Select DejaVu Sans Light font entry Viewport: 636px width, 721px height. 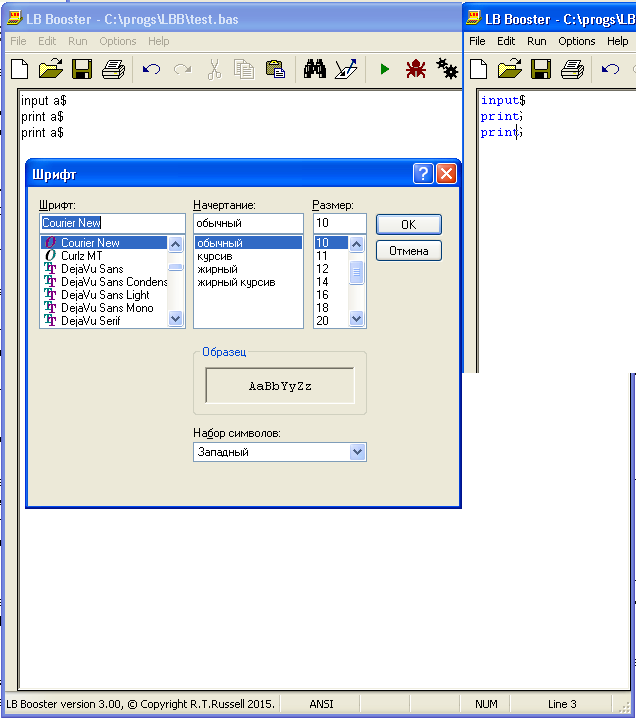(104, 295)
